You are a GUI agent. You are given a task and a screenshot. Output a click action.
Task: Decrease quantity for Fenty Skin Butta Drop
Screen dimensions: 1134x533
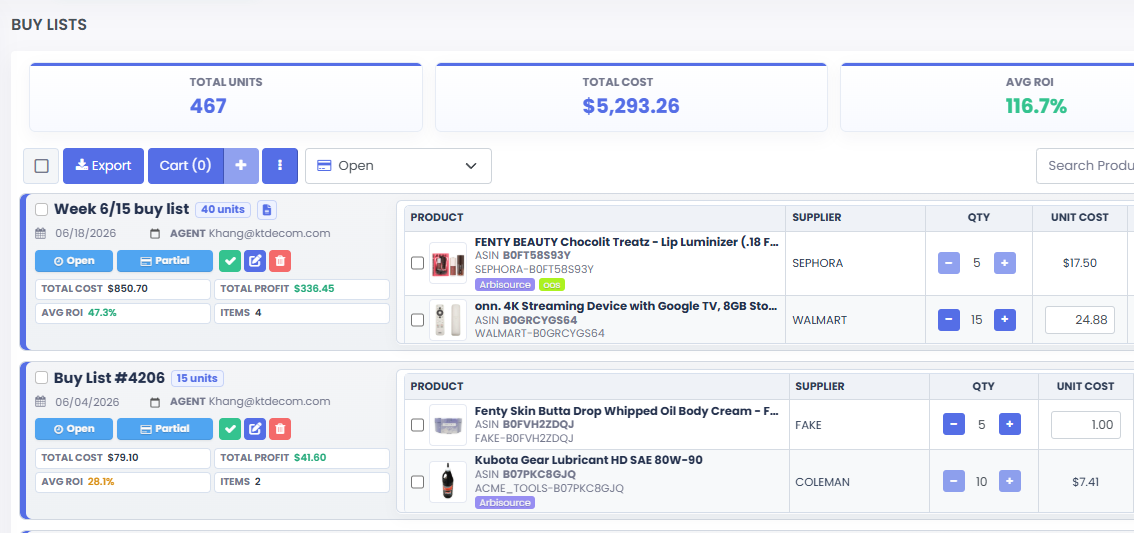pos(954,425)
